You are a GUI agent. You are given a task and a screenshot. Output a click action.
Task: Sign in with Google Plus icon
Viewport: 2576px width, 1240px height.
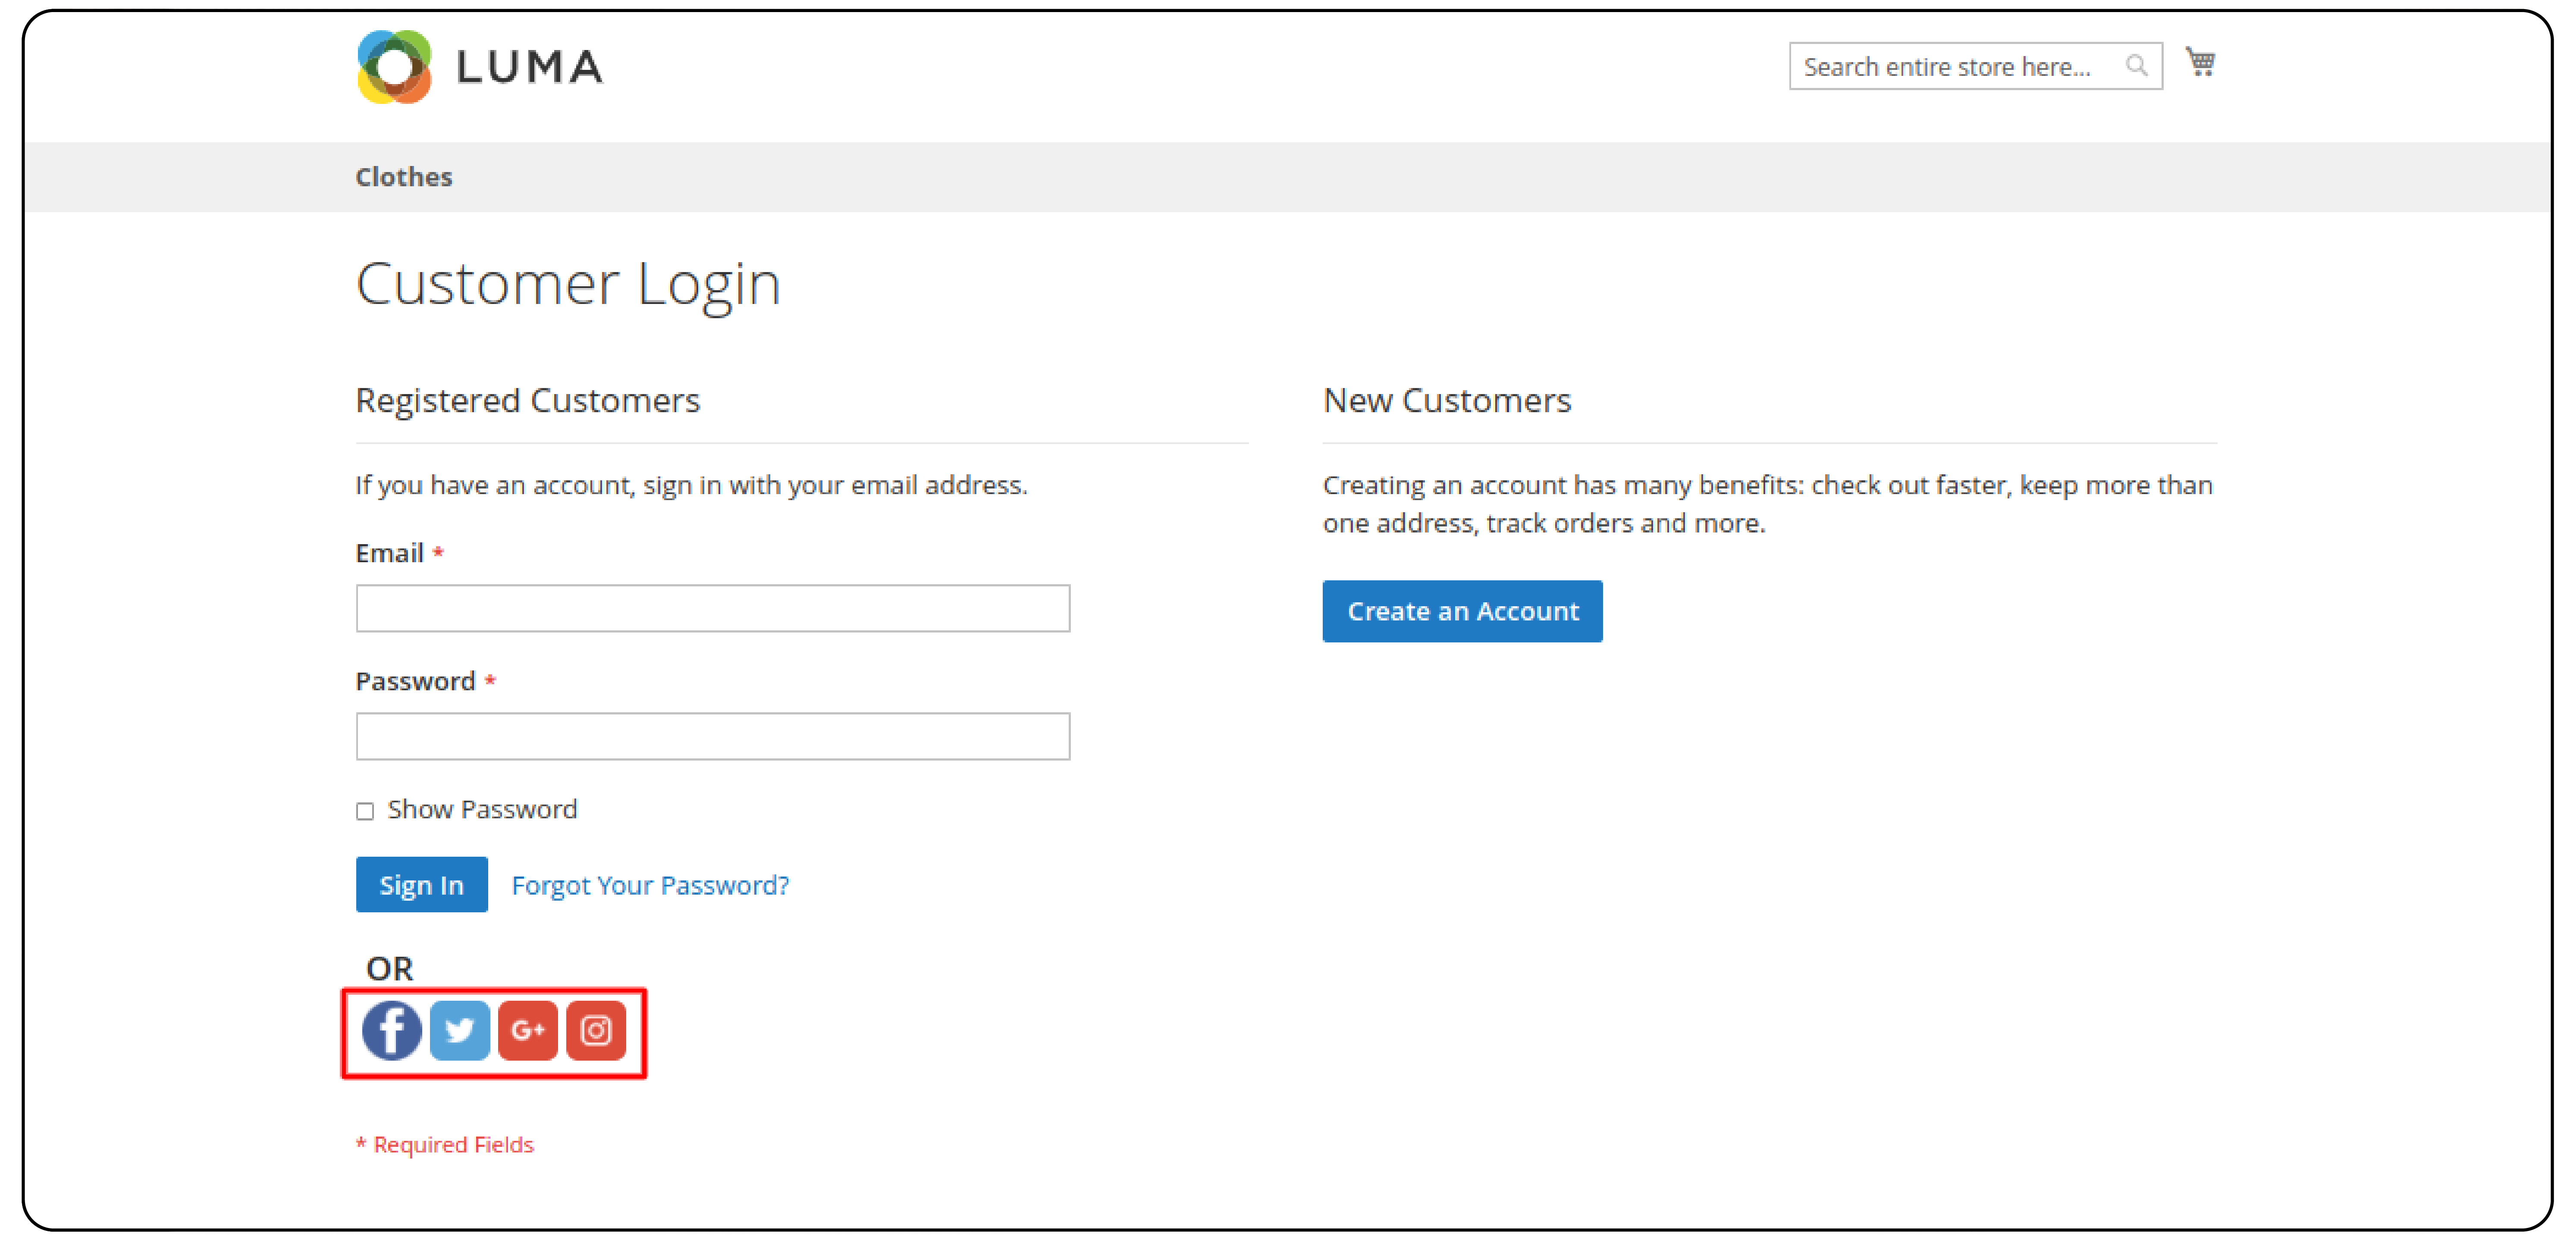click(528, 1030)
